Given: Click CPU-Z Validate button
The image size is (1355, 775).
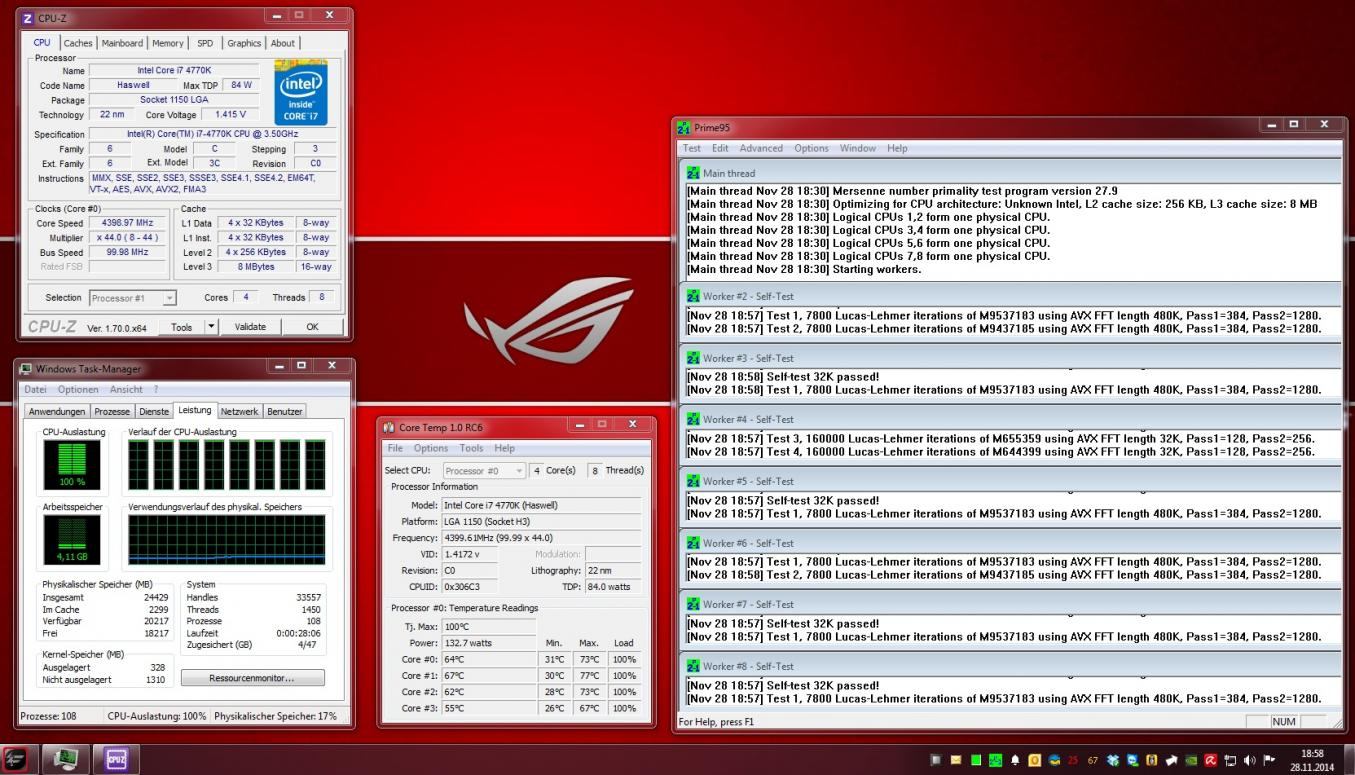Looking at the screenshot, I should click(250, 326).
